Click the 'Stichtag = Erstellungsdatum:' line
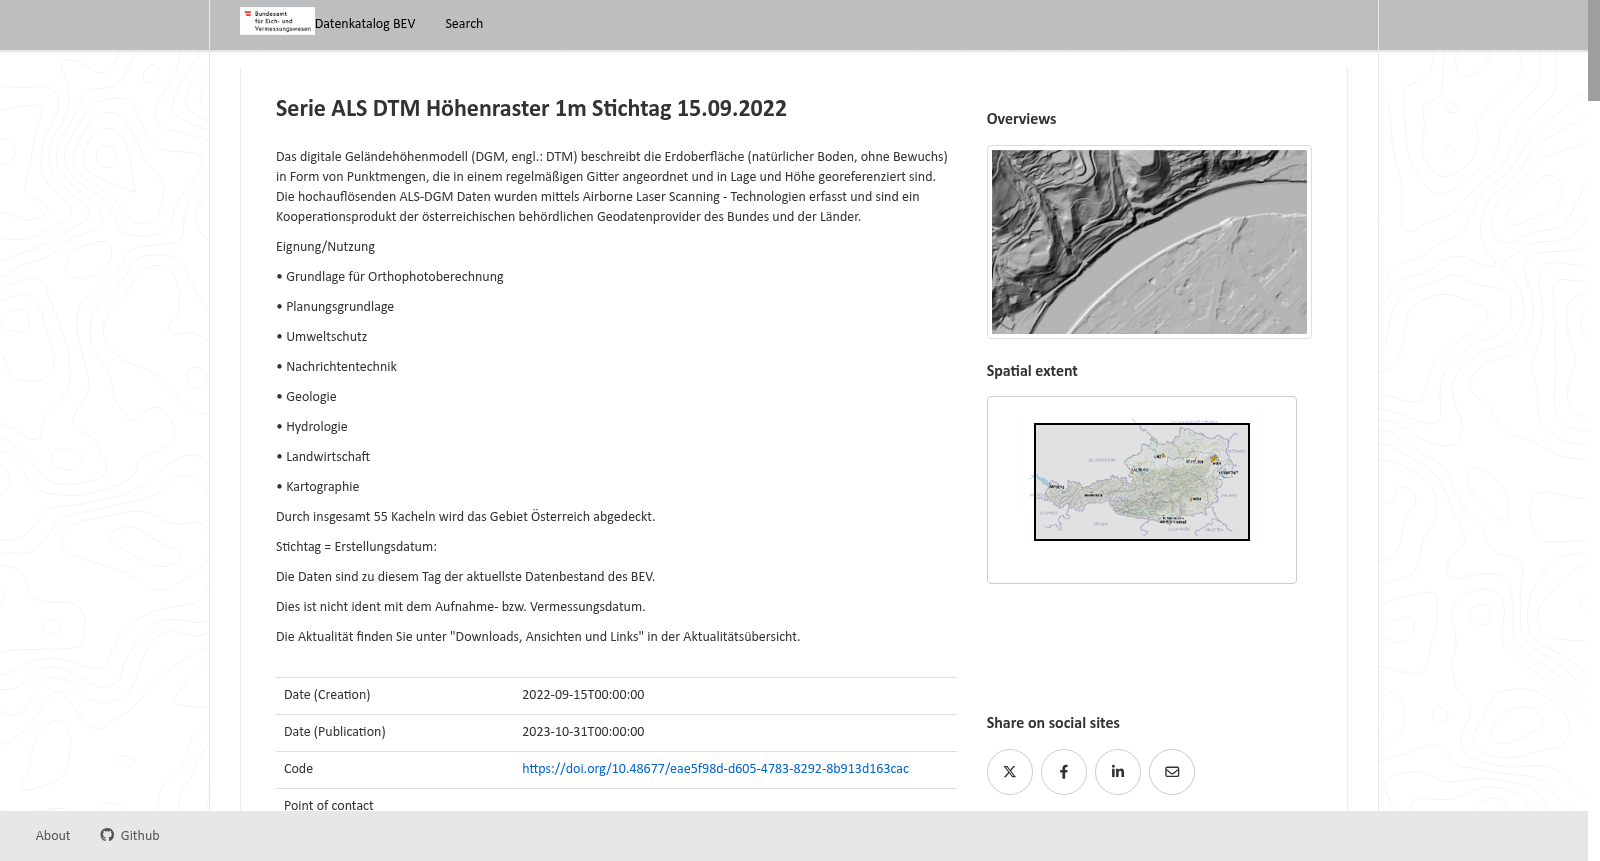 pyautogui.click(x=356, y=547)
